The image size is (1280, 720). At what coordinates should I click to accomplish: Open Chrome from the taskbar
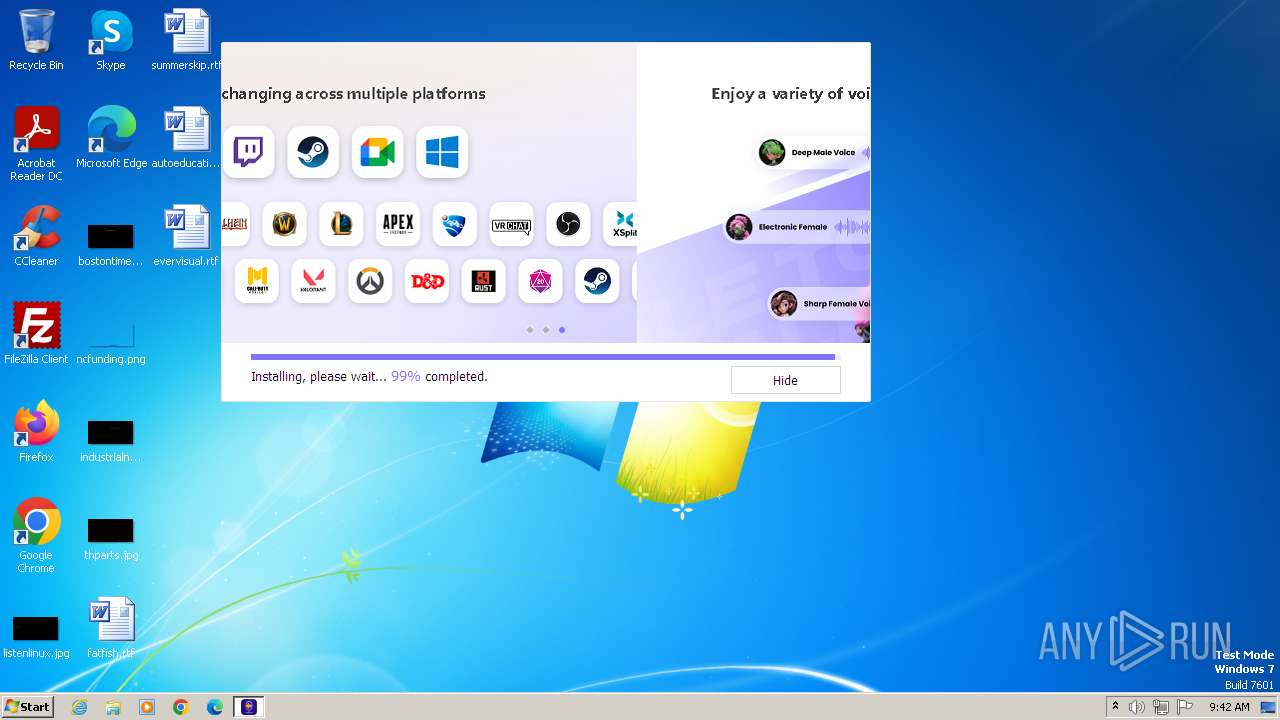[x=181, y=707]
